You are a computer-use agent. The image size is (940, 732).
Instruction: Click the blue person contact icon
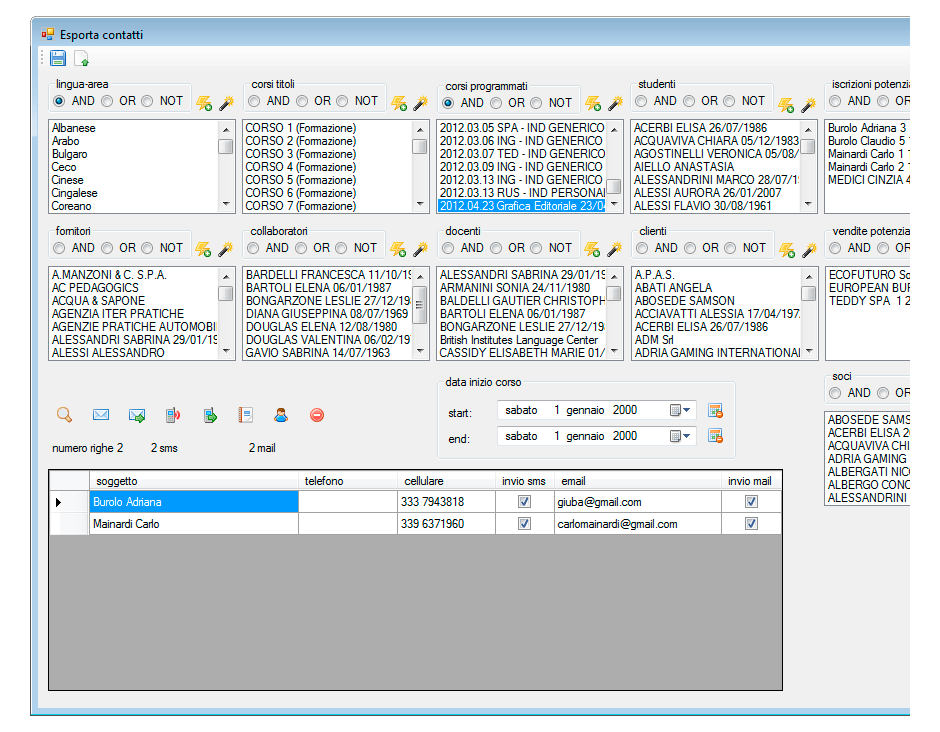tap(281, 415)
